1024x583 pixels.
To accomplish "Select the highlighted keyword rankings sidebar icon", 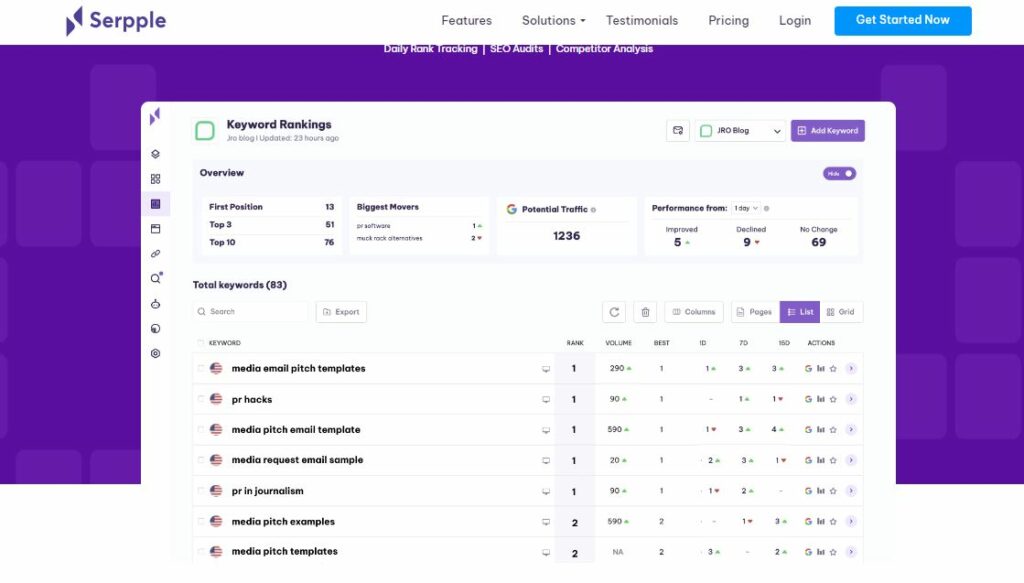I will click(155, 204).
